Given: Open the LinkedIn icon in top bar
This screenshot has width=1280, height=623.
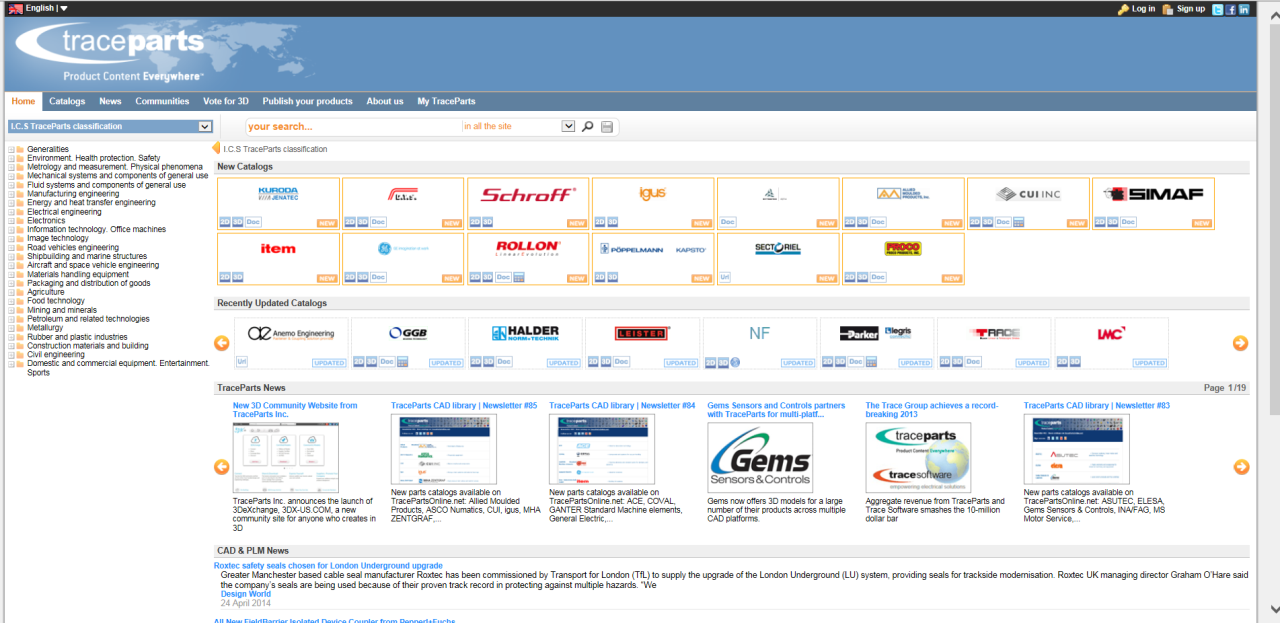Looking at the screenshot, I should click(x=1244, y=9).
